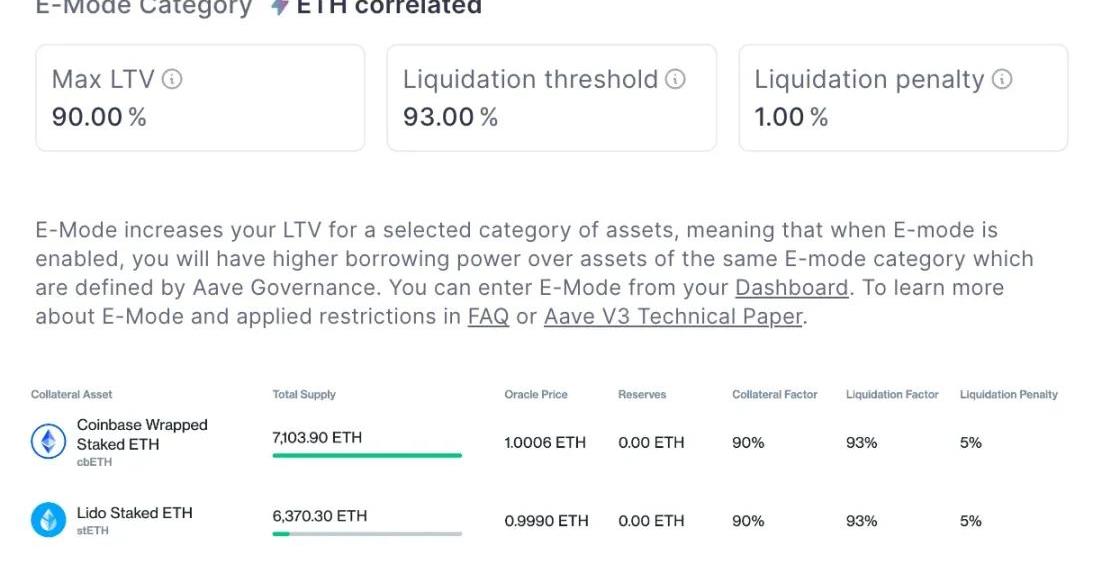This screenshot has height=570, width=1102.
Task: Click the Total Supply column header
Action: pos(304,394)
